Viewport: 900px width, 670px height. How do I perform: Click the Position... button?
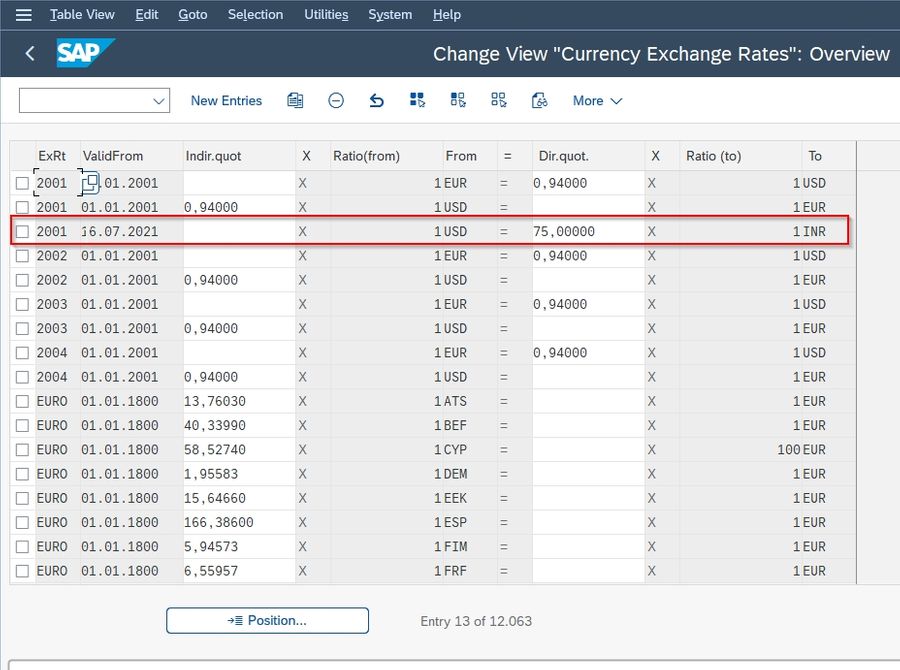(267, 621)
